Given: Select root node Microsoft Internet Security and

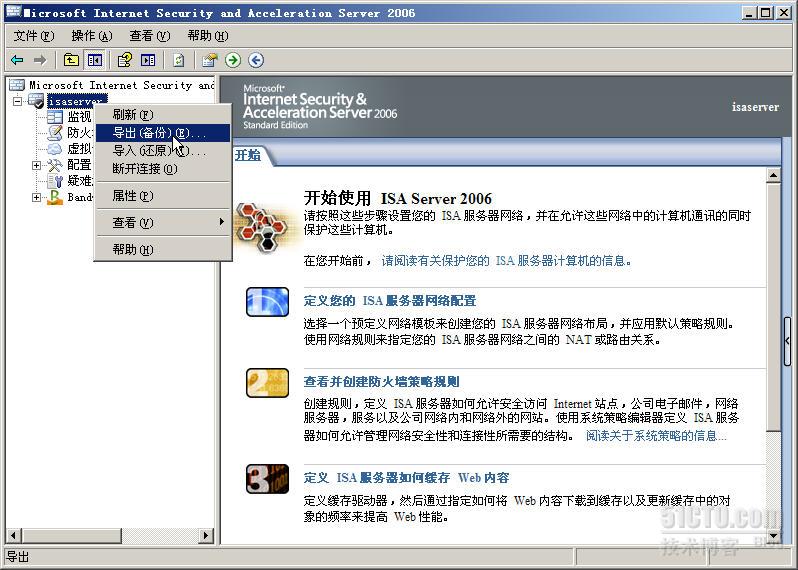Looking at the screenshot, I should 122,85.
